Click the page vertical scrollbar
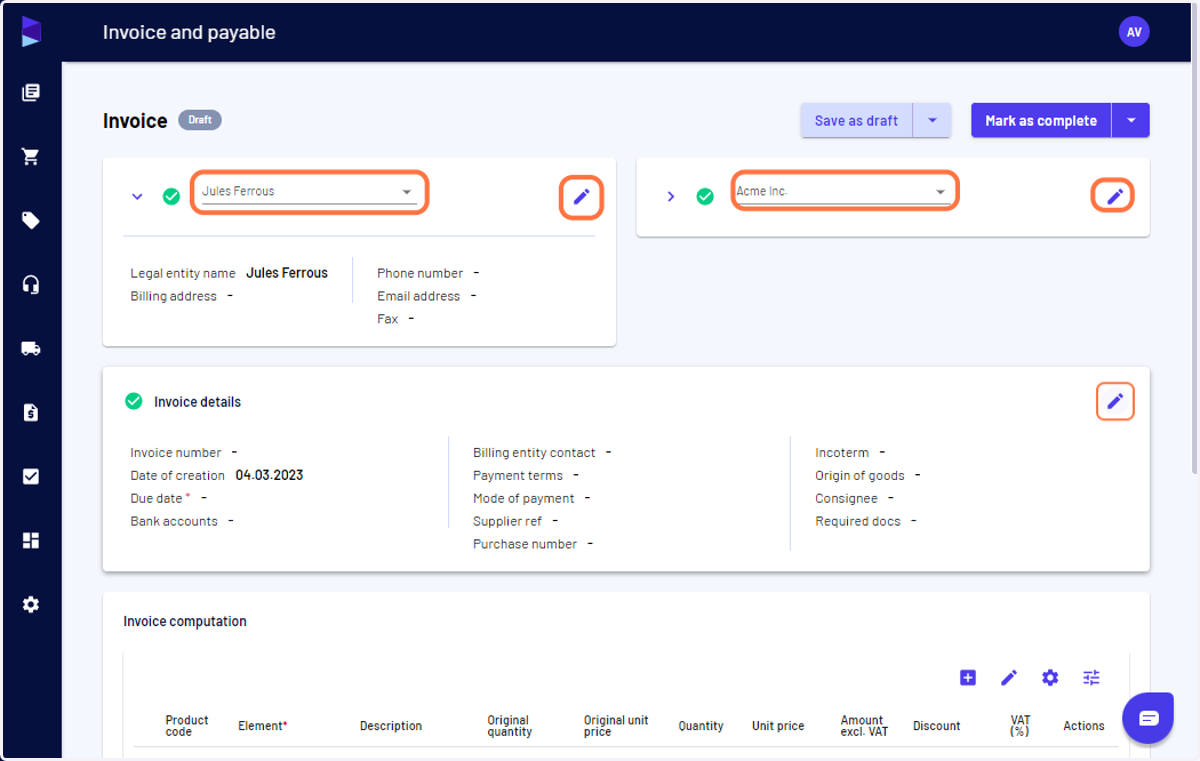Image resolution: width=1200 pixels, height=761 pixels. 1194,240
